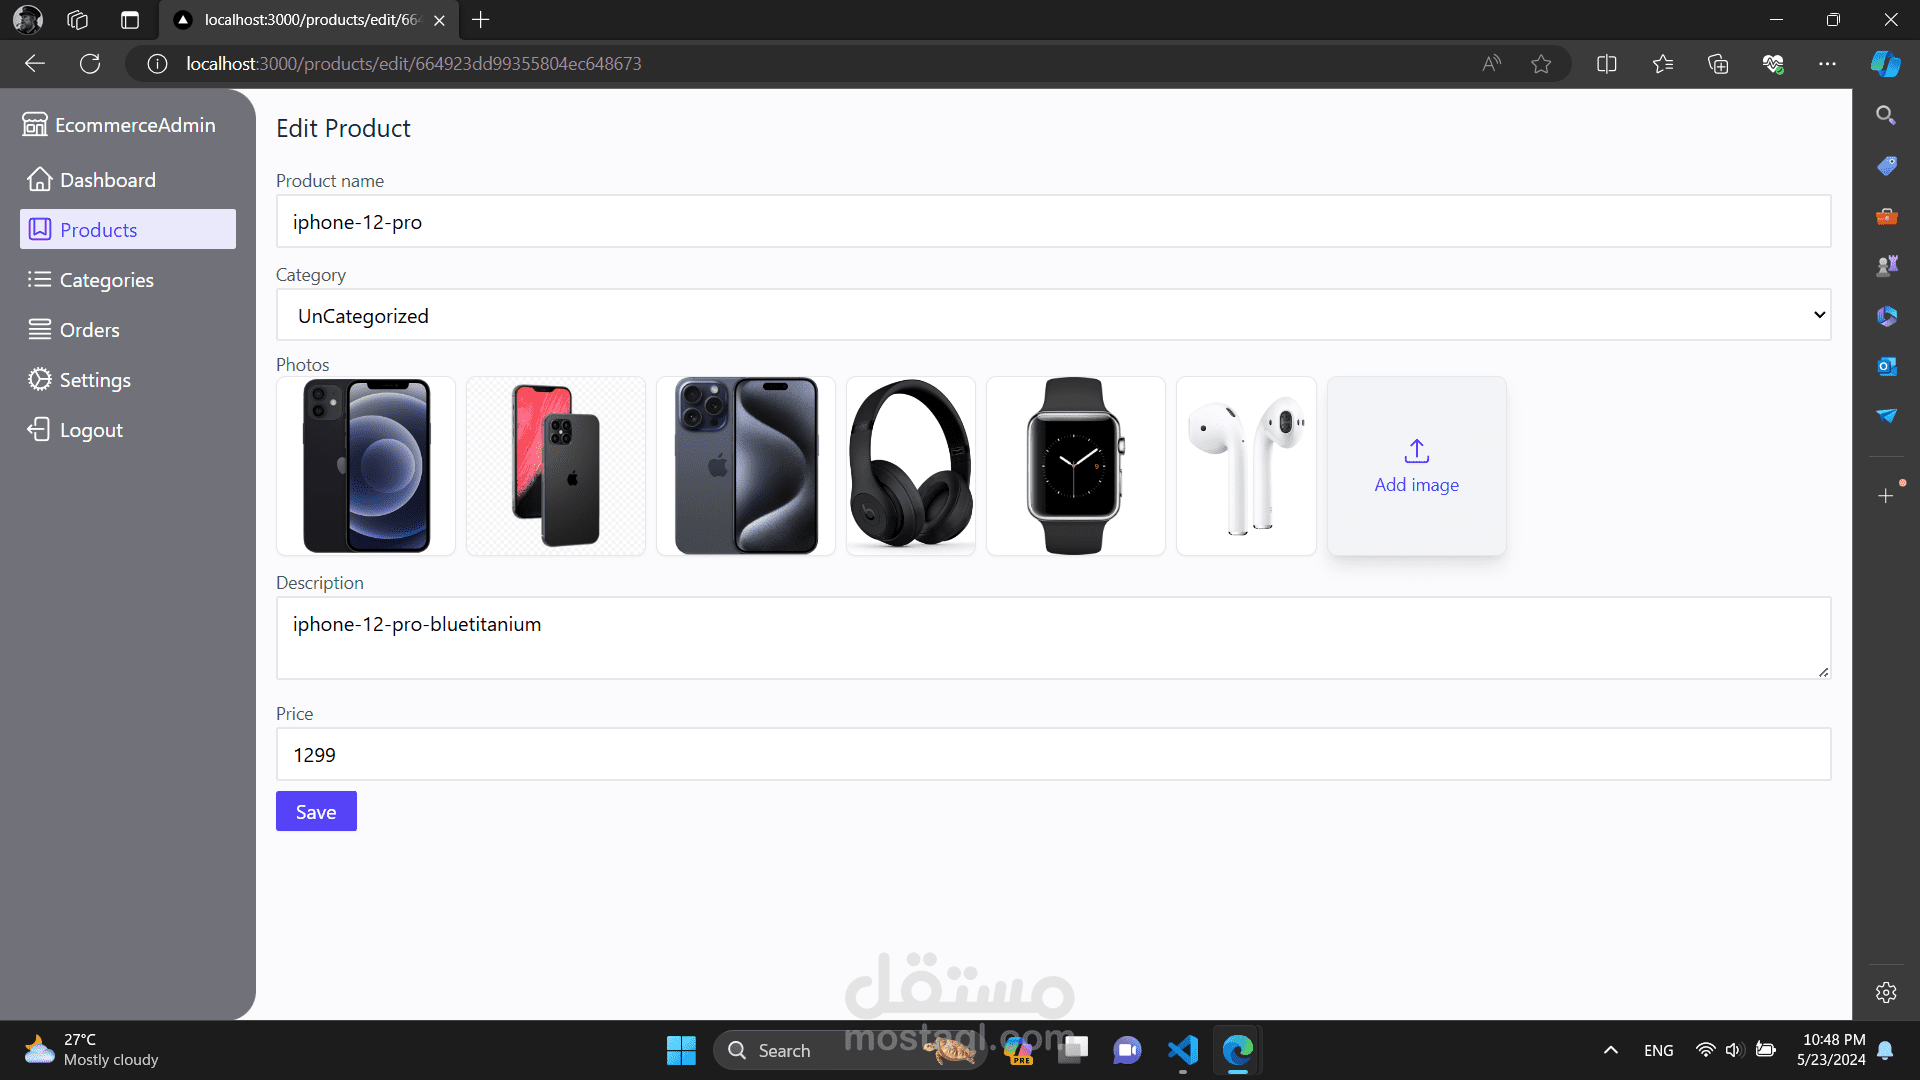
Task: Select the Products sidebar icon
Action: click(38, 229)
